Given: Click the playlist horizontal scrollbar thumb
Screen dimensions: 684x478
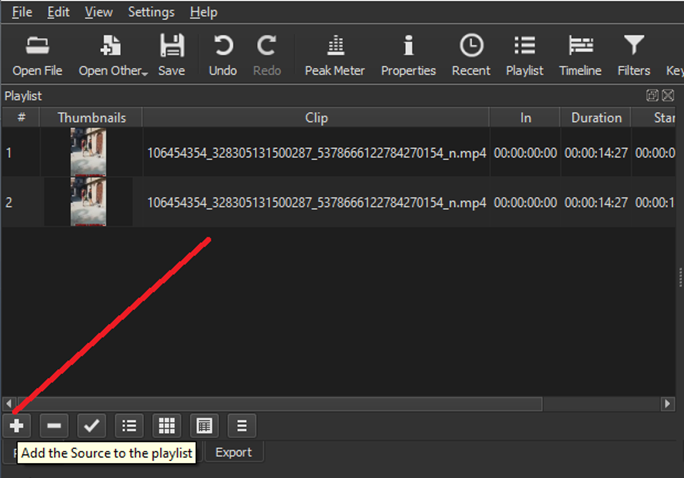Looking at the screenshot, I should point(280,404).
